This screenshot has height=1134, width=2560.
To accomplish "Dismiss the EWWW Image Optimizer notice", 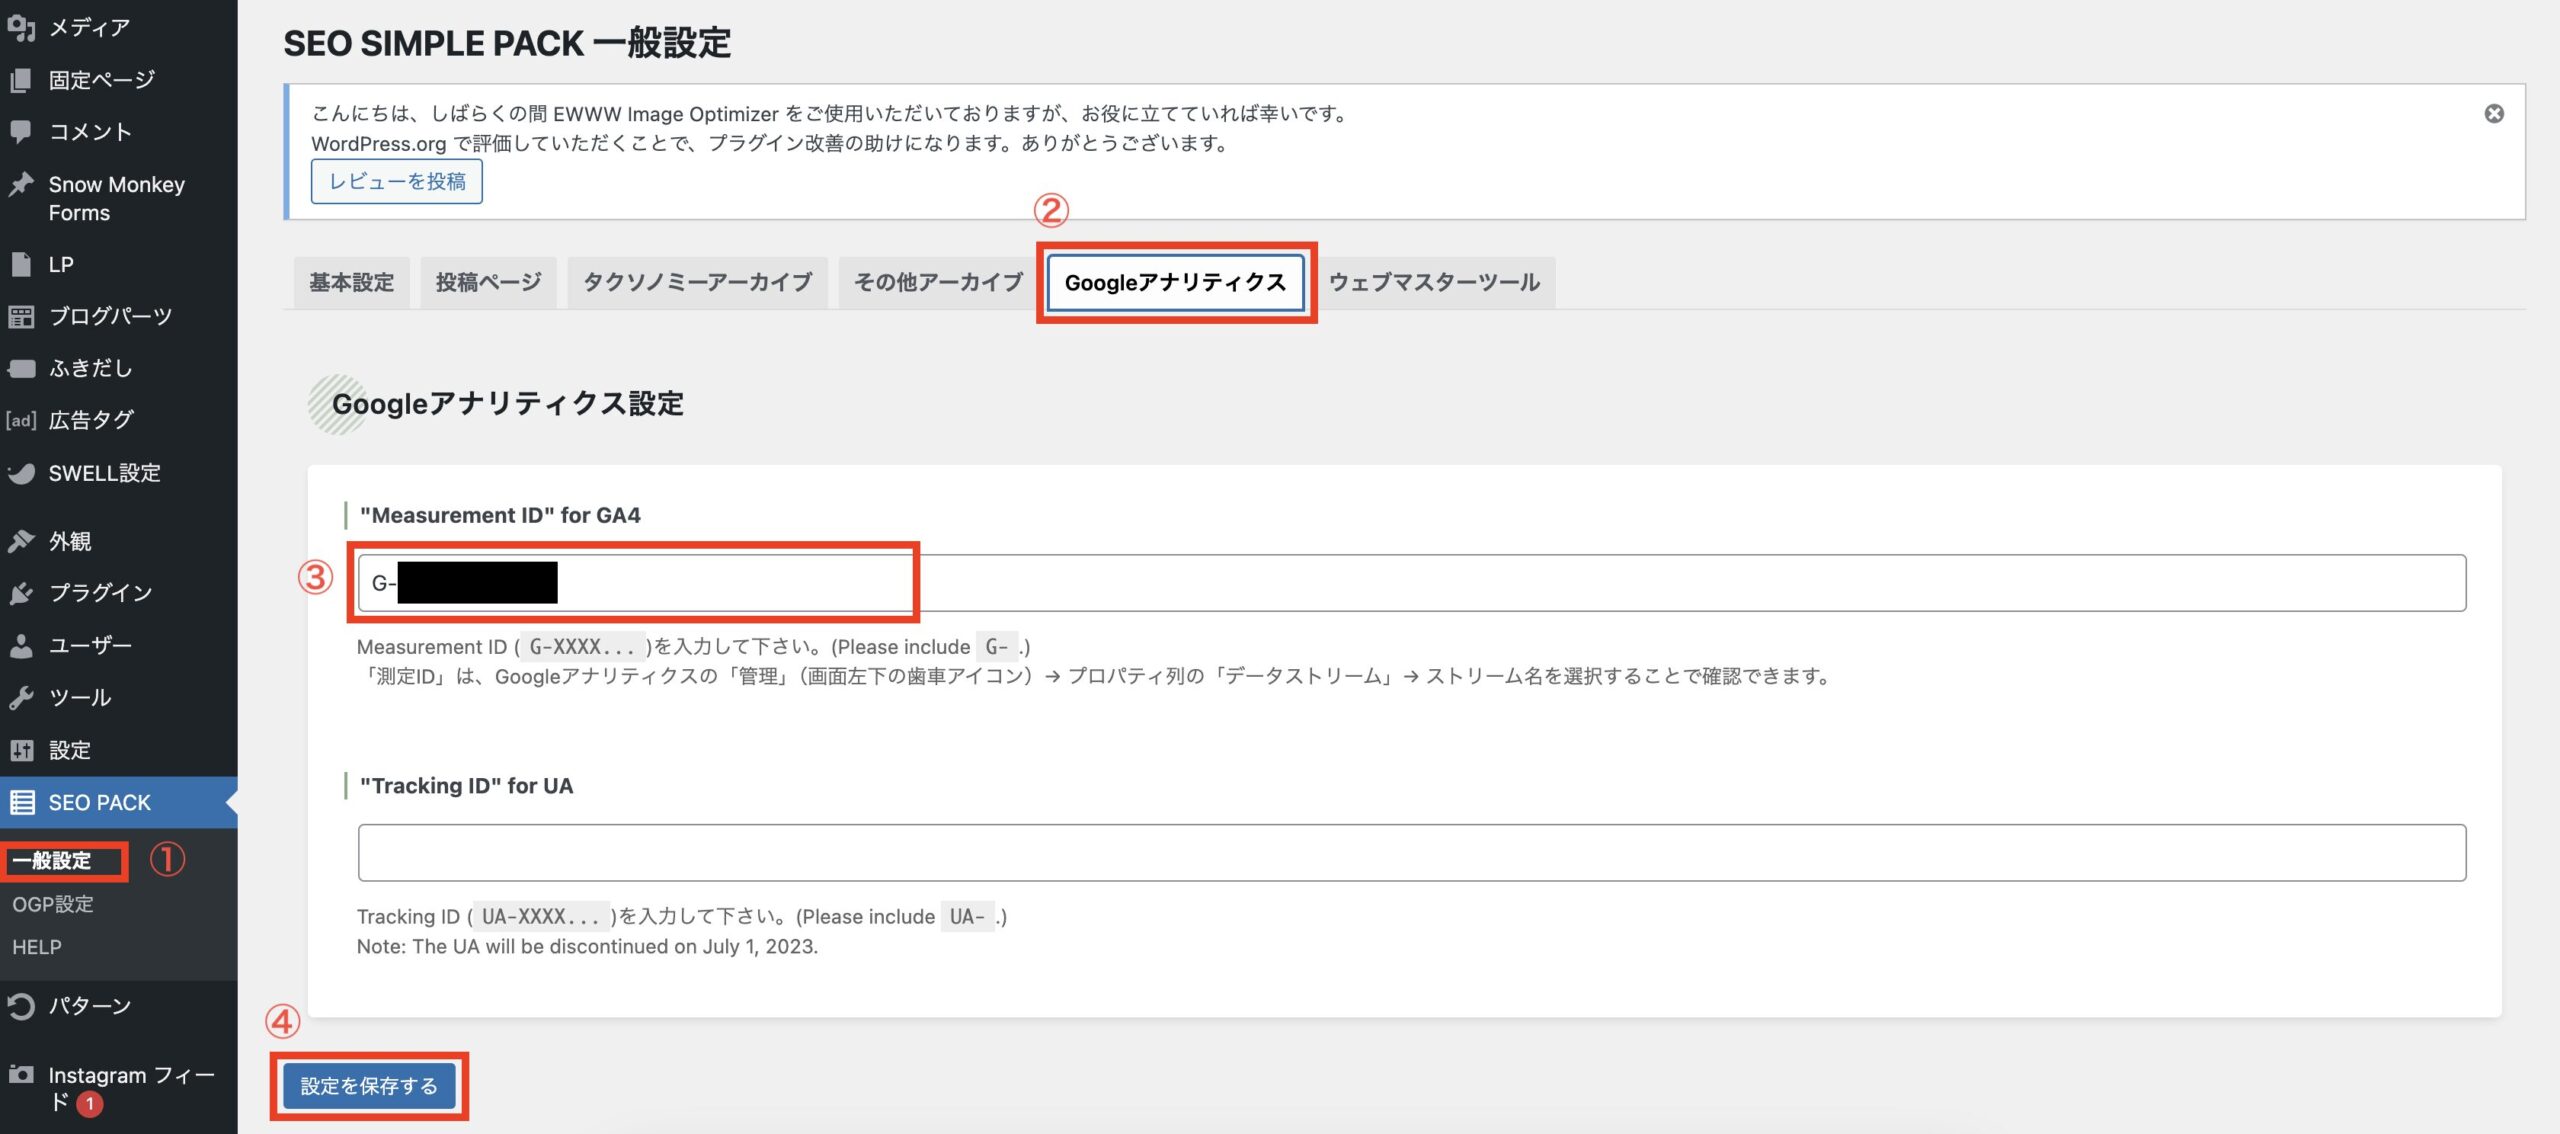I will point(2494,114).
